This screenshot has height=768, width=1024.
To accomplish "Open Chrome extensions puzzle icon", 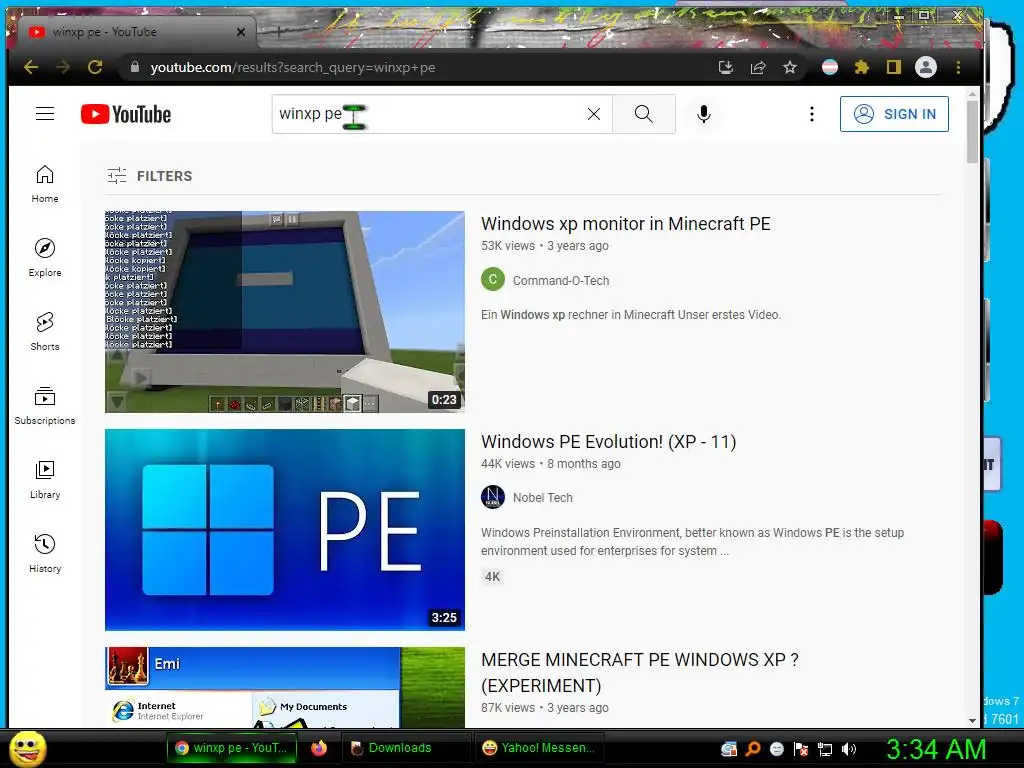I will point(862,67).
